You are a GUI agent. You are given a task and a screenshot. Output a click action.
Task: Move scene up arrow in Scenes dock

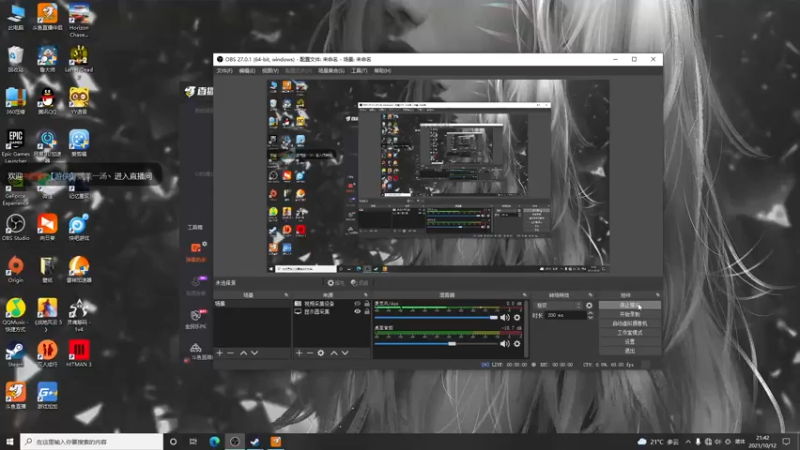243,353
